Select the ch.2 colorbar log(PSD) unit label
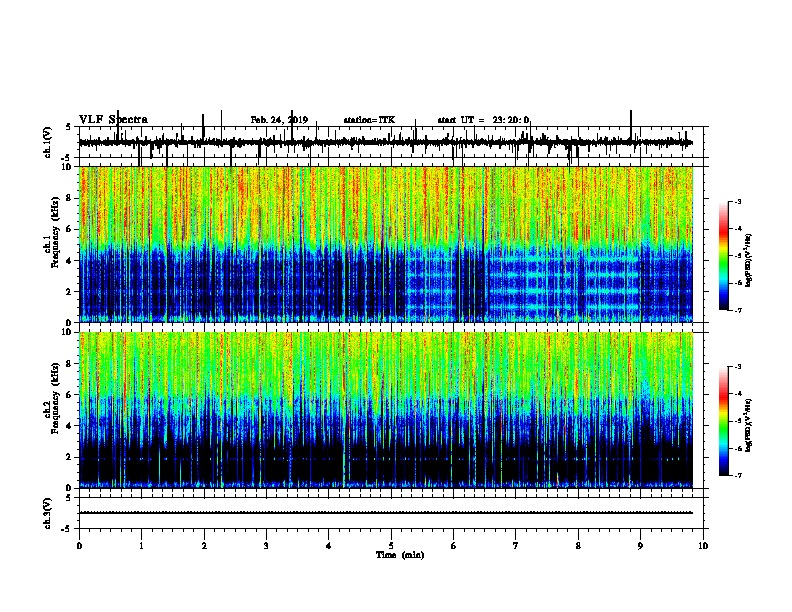Image resolution: width=792 pixels, height=612 pixels. click(749, 425)
